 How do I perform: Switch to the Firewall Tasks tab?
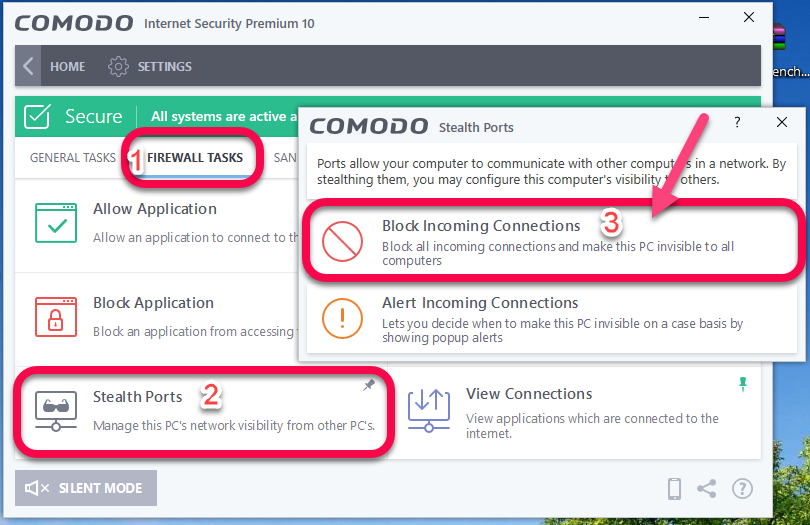[195, 158]
